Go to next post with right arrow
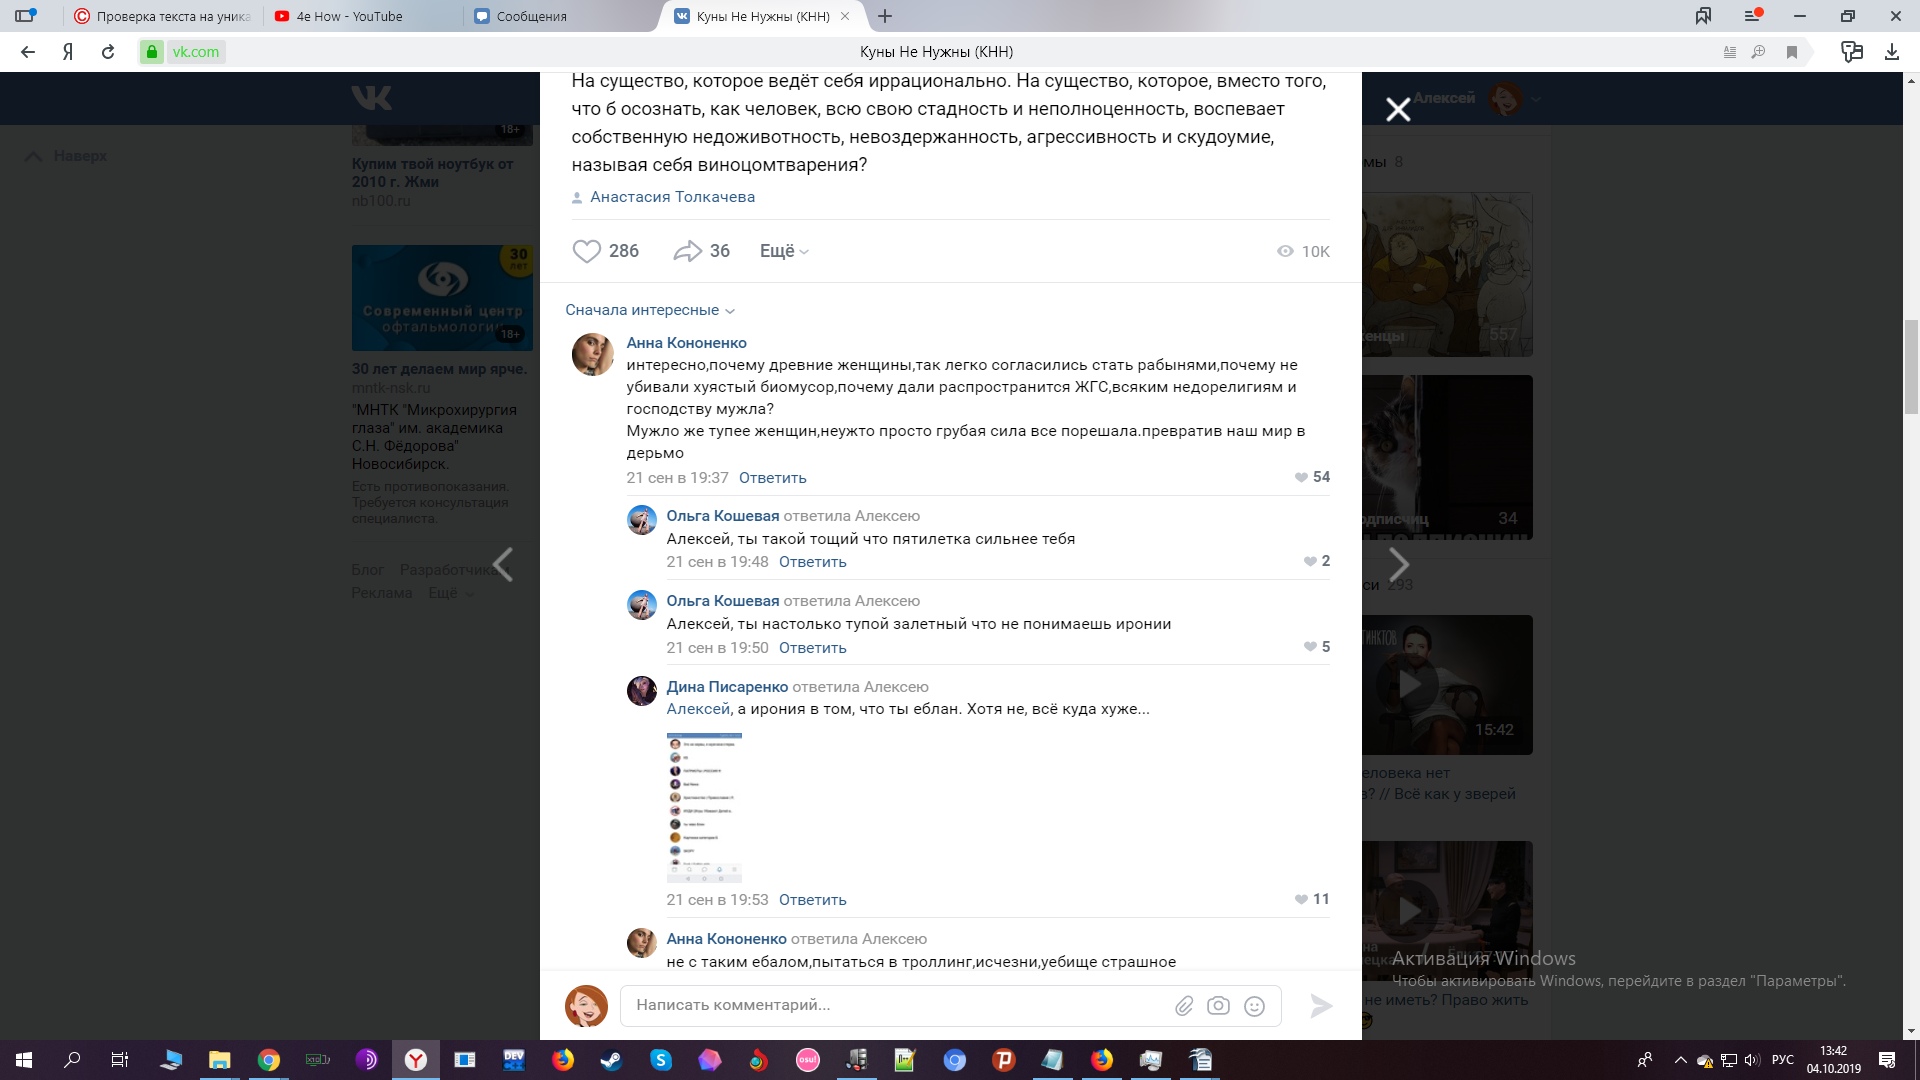The width and height of the screenshot is (1920, 1080). tap(1399, 565)
